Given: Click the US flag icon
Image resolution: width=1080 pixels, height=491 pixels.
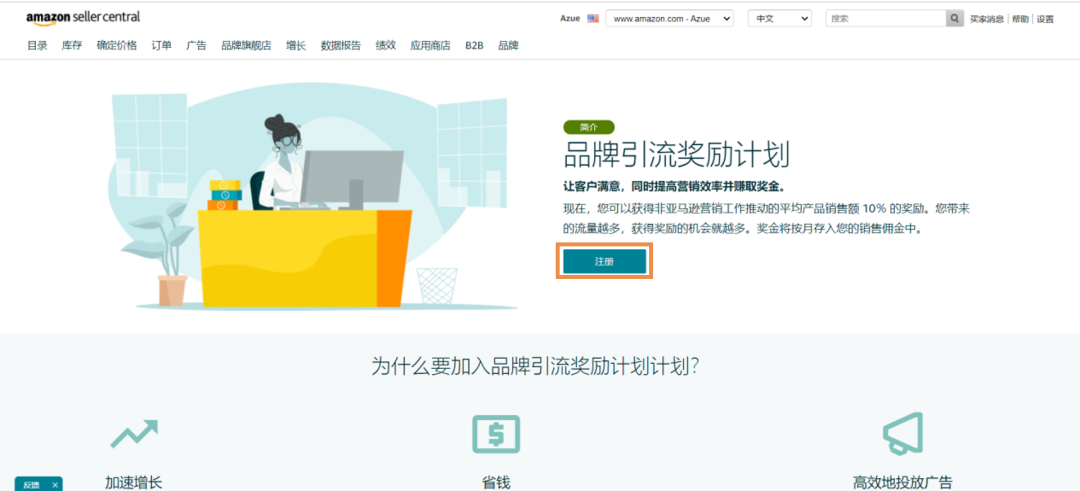Looking at the screenshot, I should pyautogui.click(x=593, y=19).
